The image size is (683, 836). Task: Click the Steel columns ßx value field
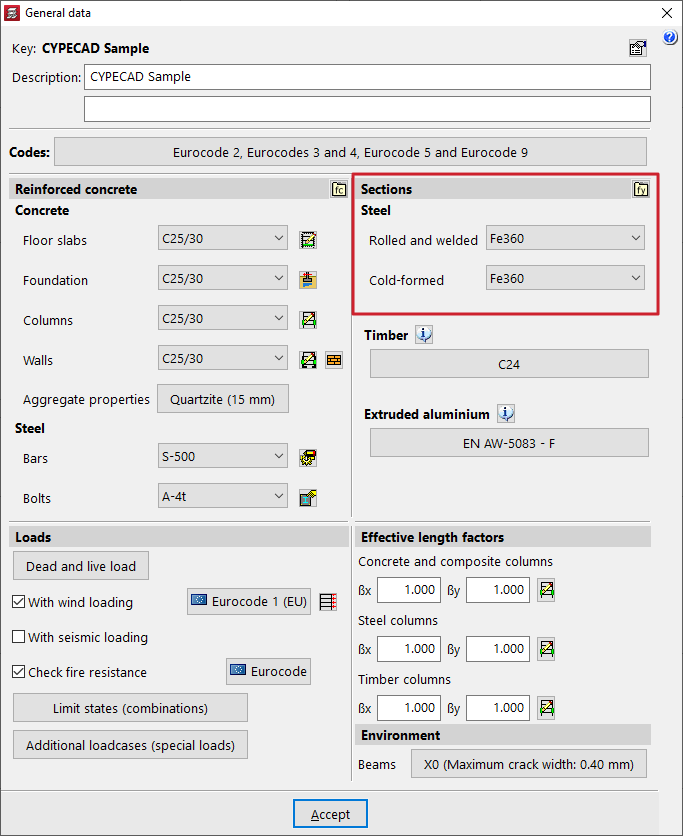click(x=408, y=649)
